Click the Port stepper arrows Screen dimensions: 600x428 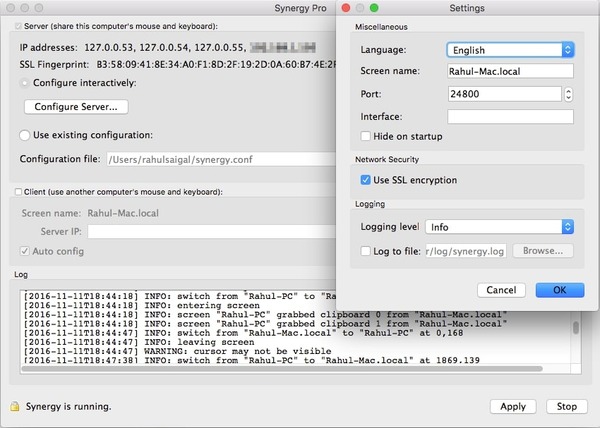click(568, 94)
